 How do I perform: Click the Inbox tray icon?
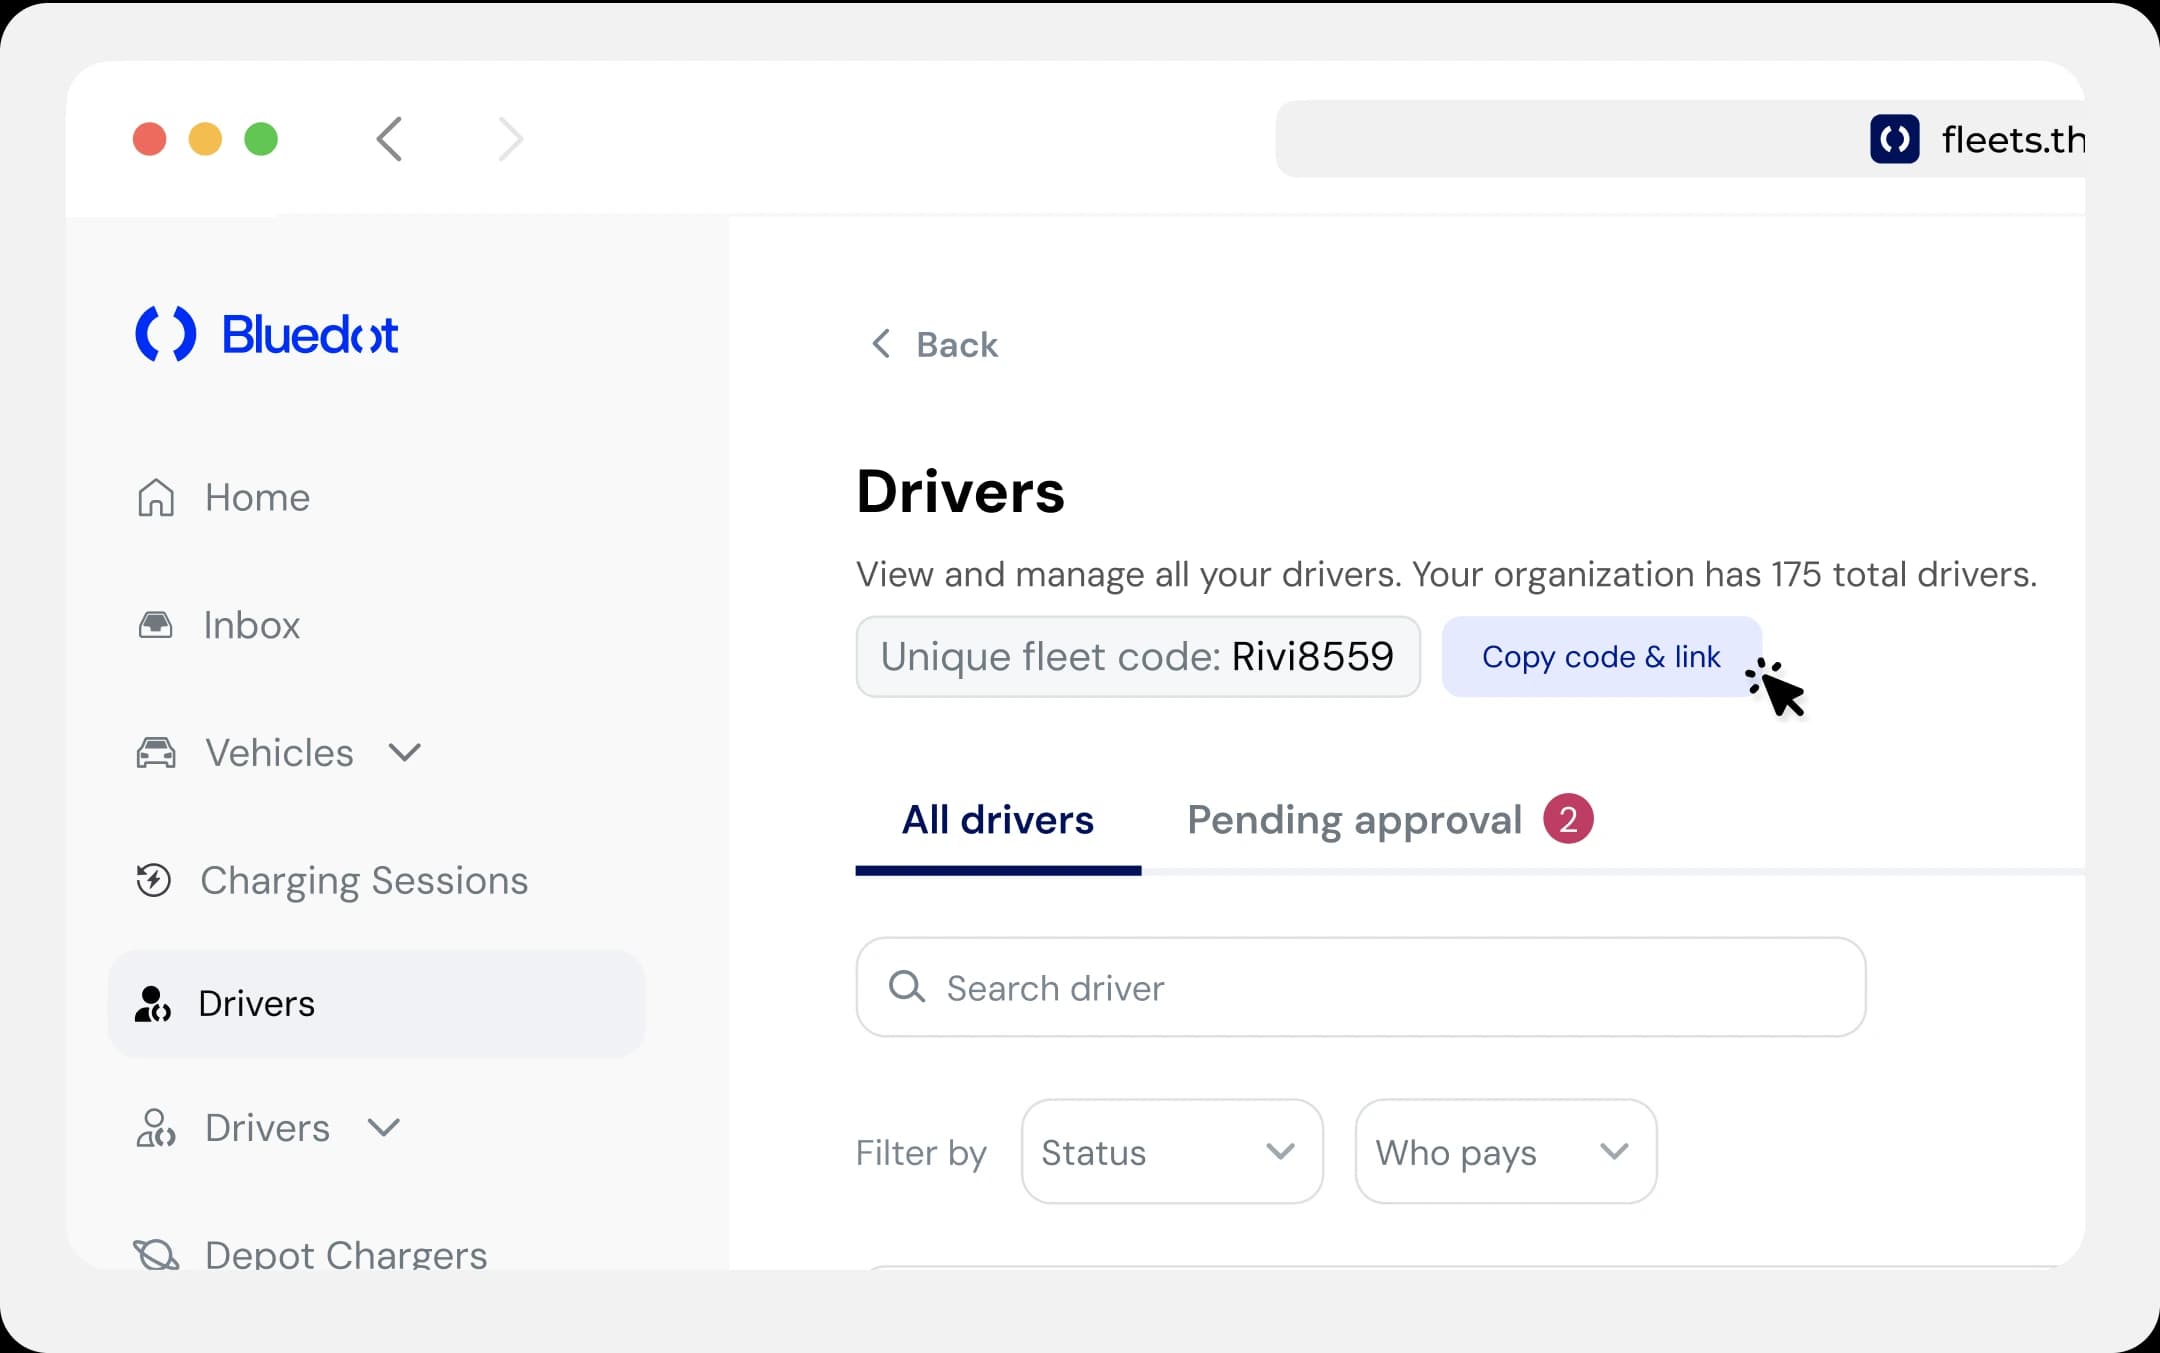(155, 625)
